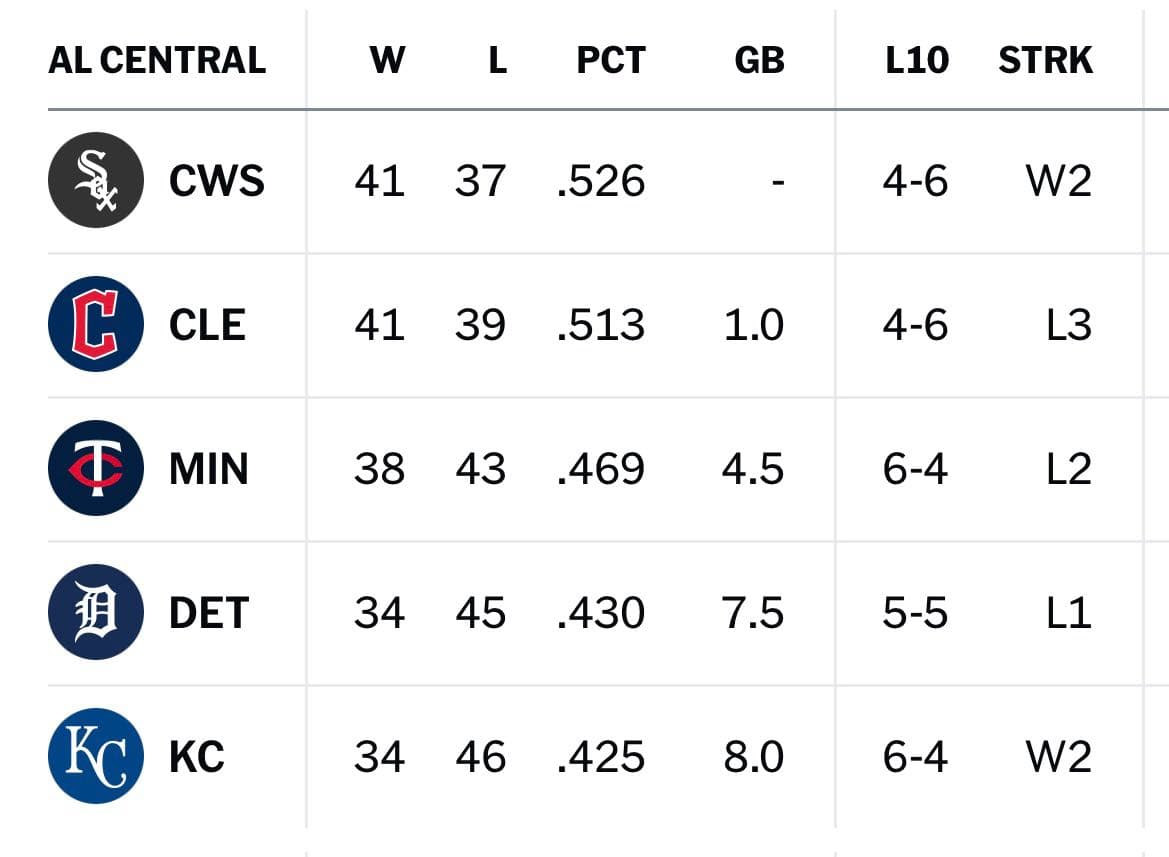Click the Royals W2 streak cell
This screenshot has height=857, width=1169.
(x=1059, y=756)
